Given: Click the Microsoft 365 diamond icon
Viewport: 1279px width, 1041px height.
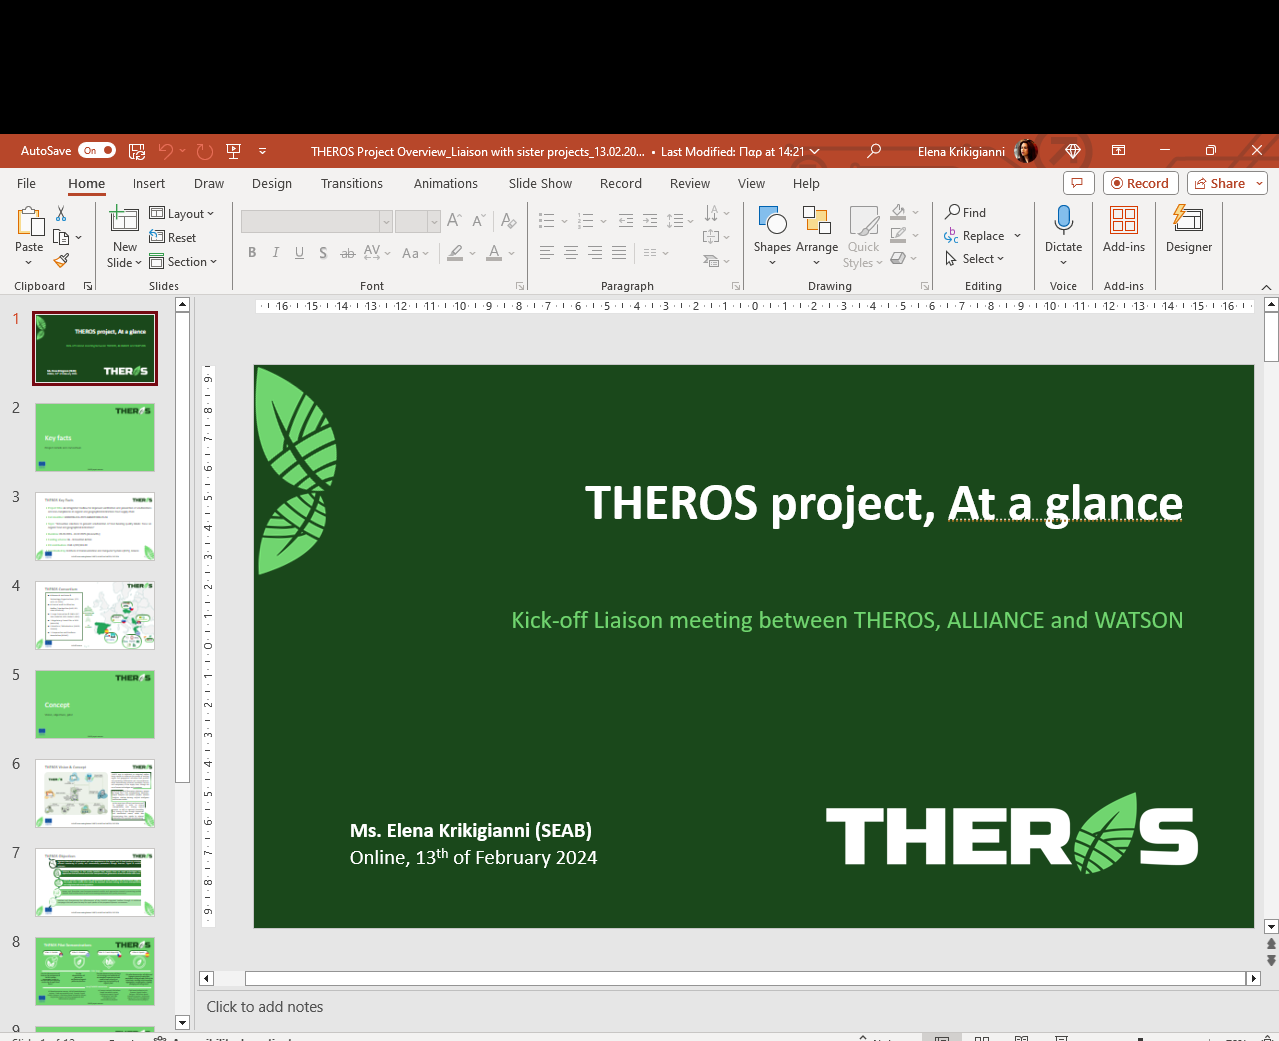Looking at the screenshot, I should tap(1073, 151).
